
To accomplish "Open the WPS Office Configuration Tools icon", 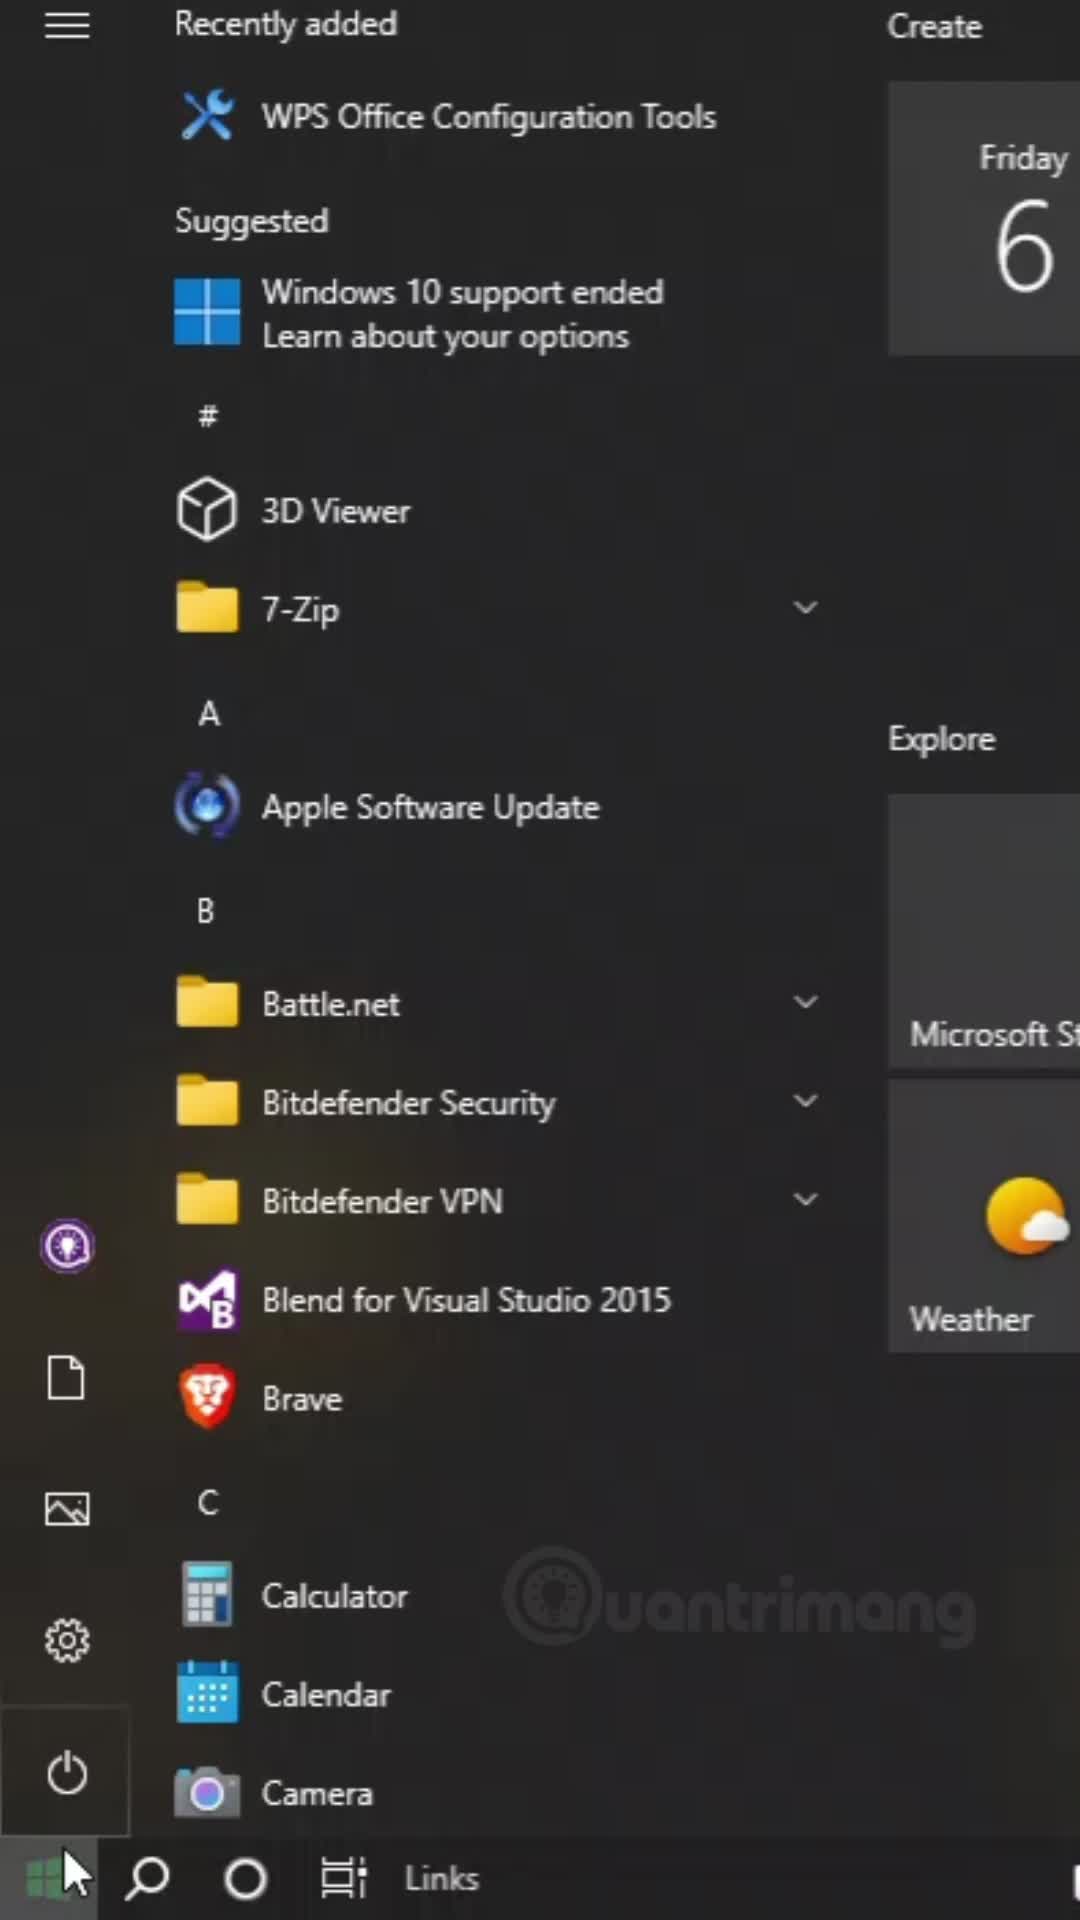I will point(207,116).
